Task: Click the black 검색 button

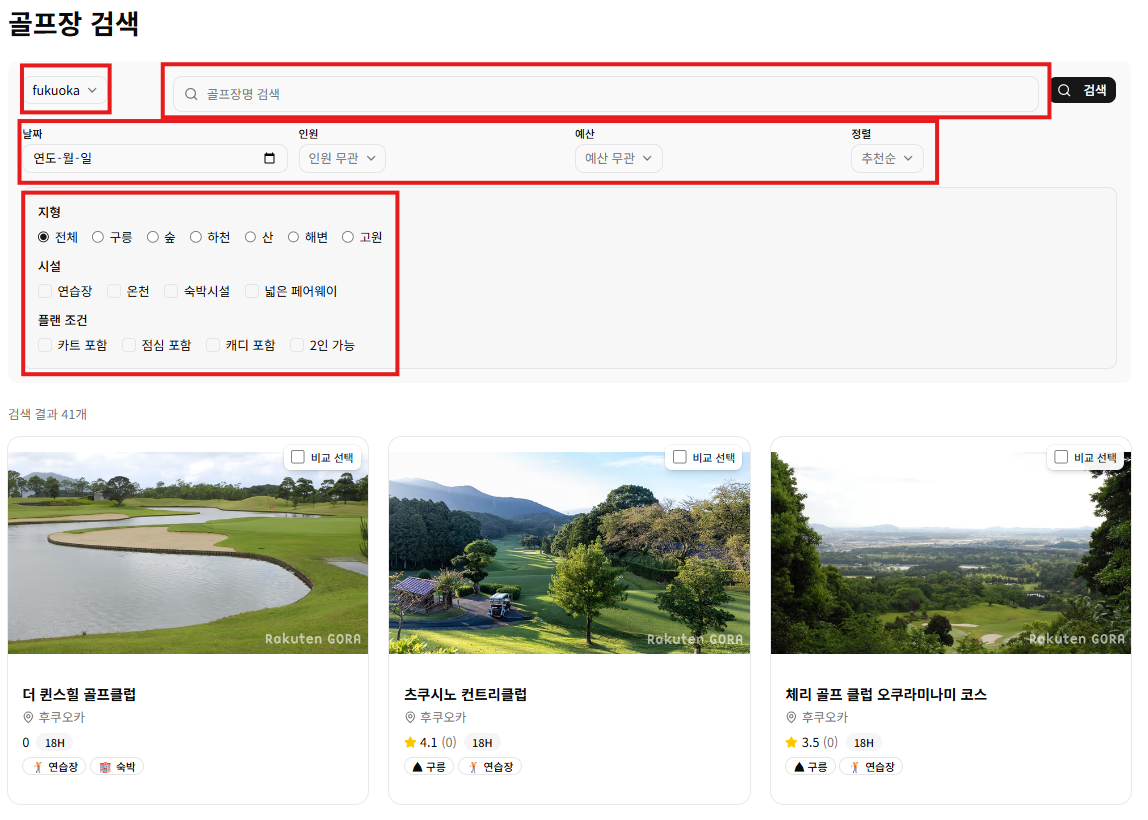Action: [1084, 90]
